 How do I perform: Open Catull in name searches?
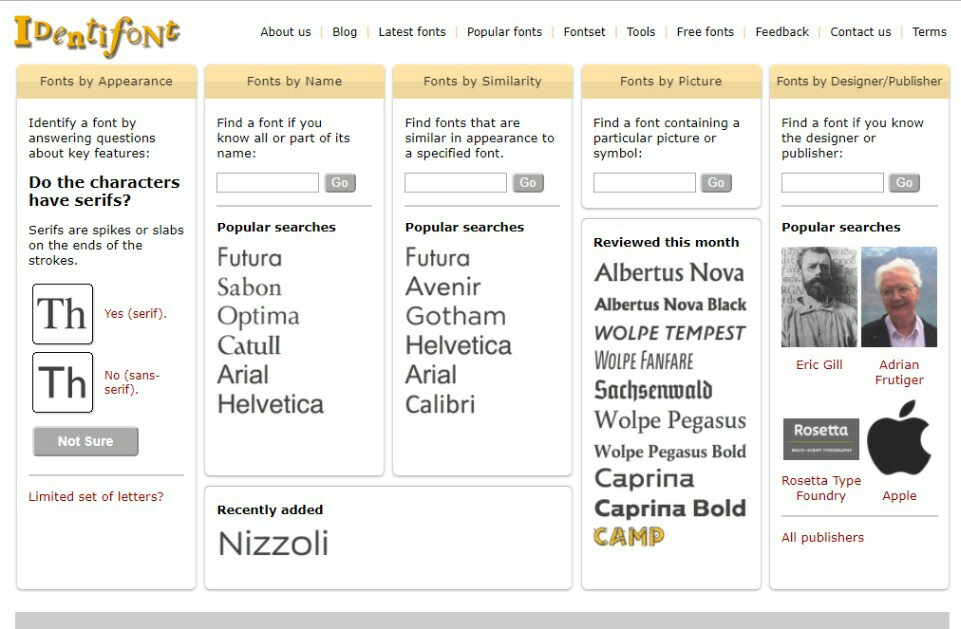[x=248, y=345]
